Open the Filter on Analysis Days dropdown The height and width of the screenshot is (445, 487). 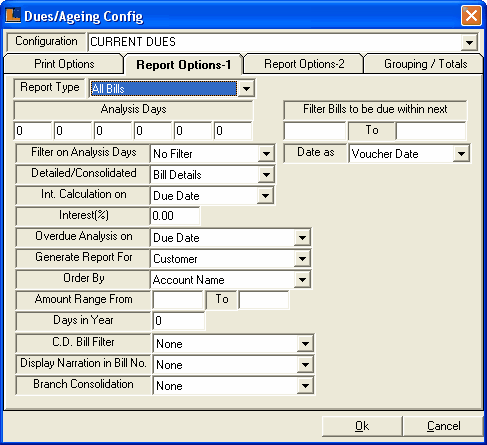266,154
